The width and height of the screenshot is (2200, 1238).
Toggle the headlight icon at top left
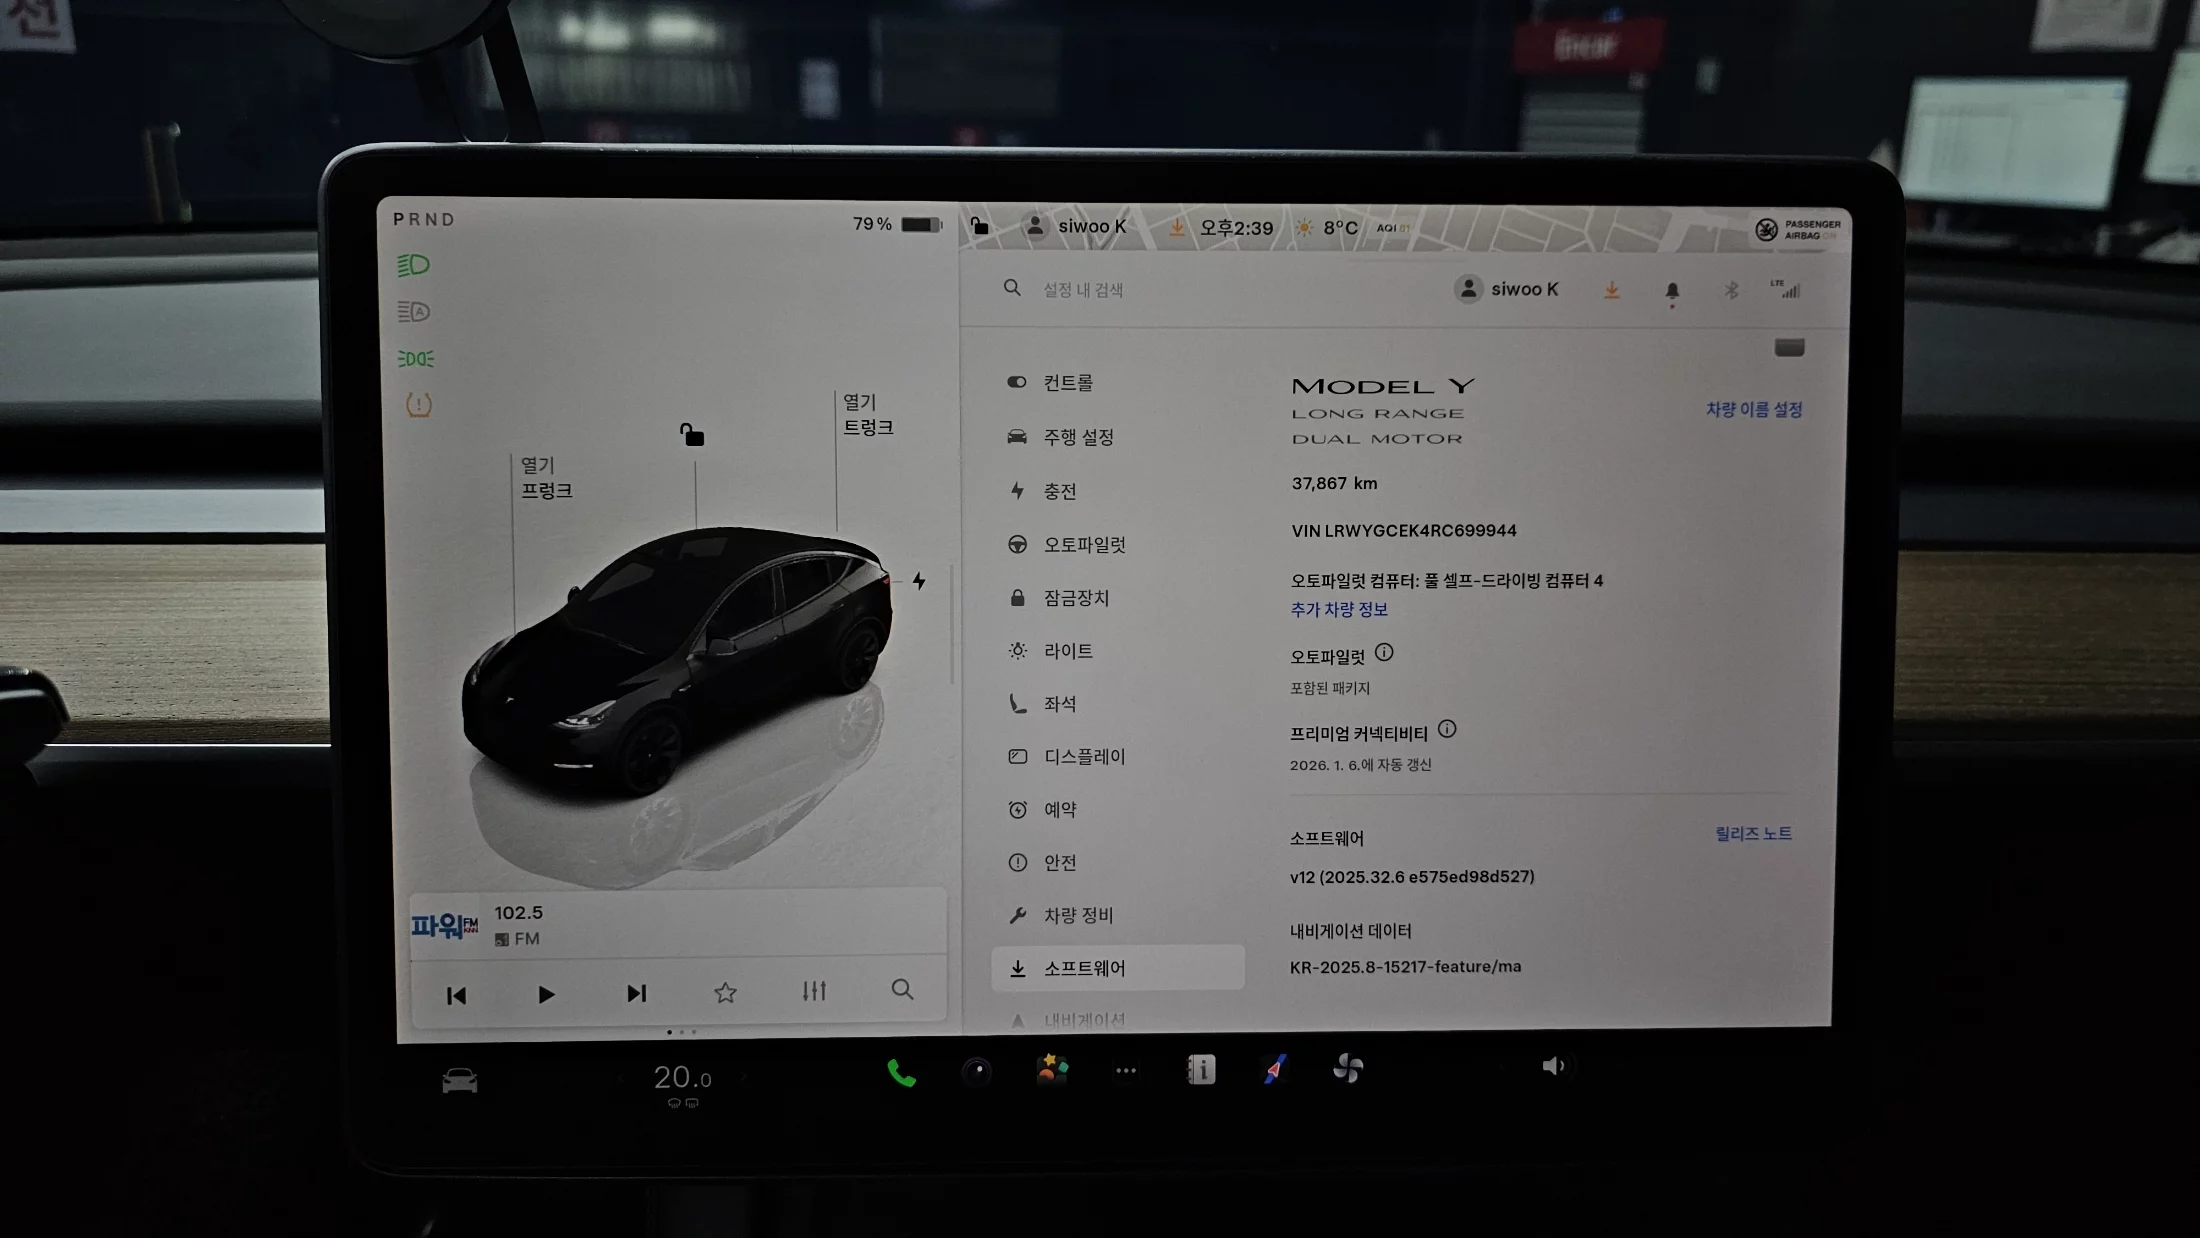coord(414,265)
